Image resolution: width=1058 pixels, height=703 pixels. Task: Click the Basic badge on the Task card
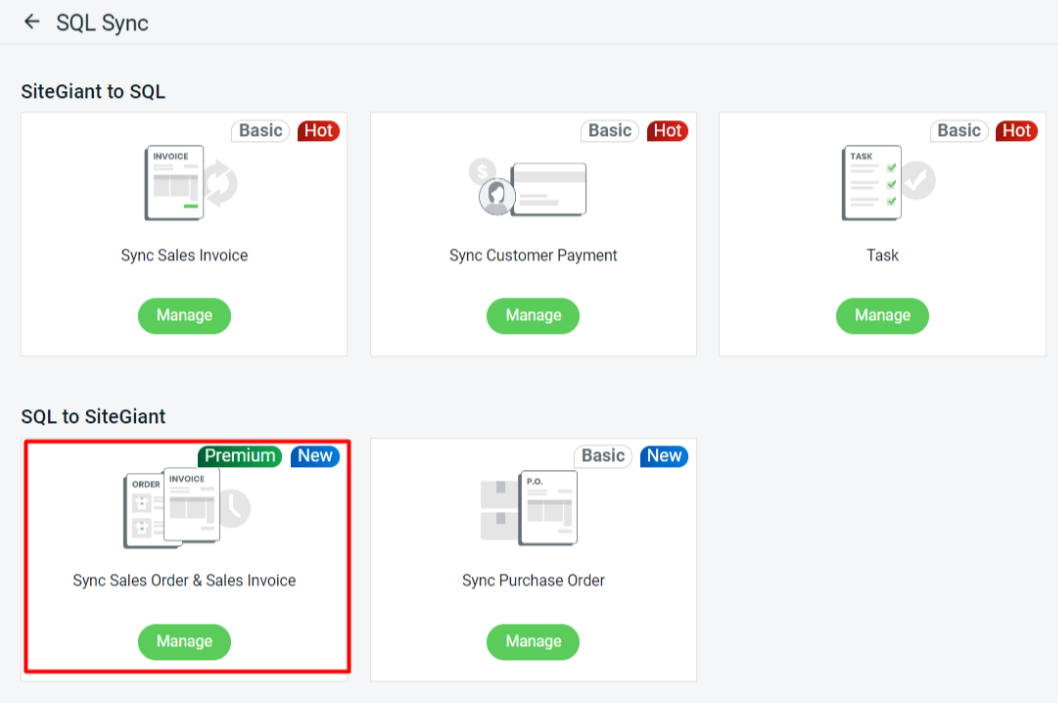tap(959, 130)
